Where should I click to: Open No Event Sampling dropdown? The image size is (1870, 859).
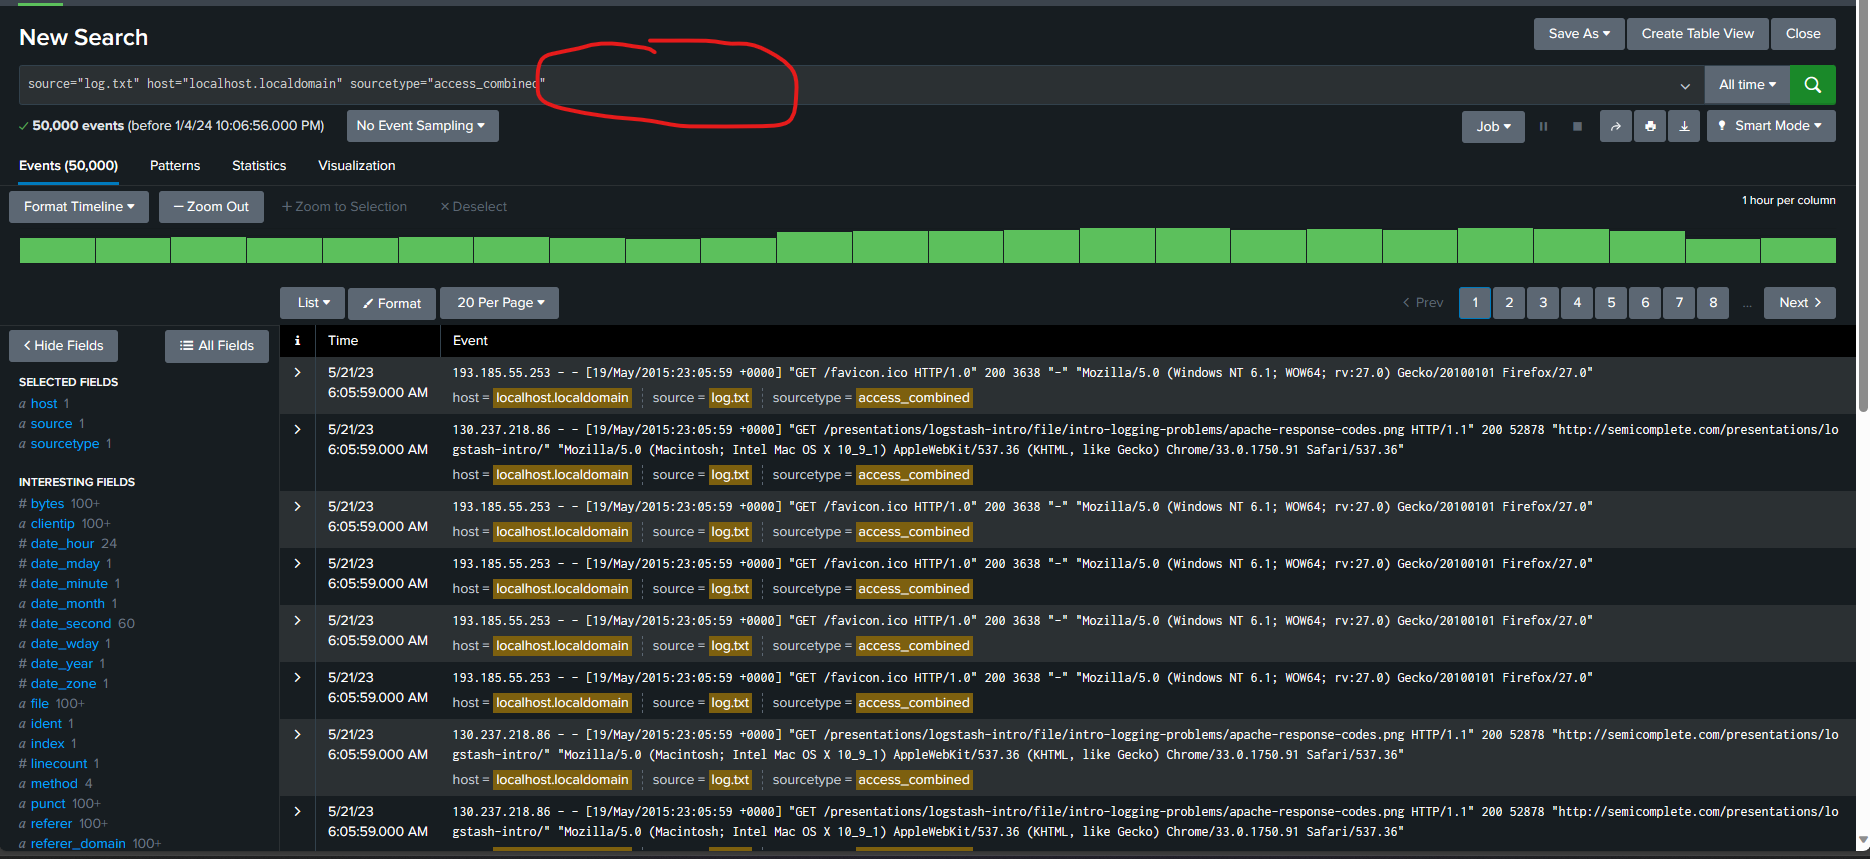tap(421, 126)
